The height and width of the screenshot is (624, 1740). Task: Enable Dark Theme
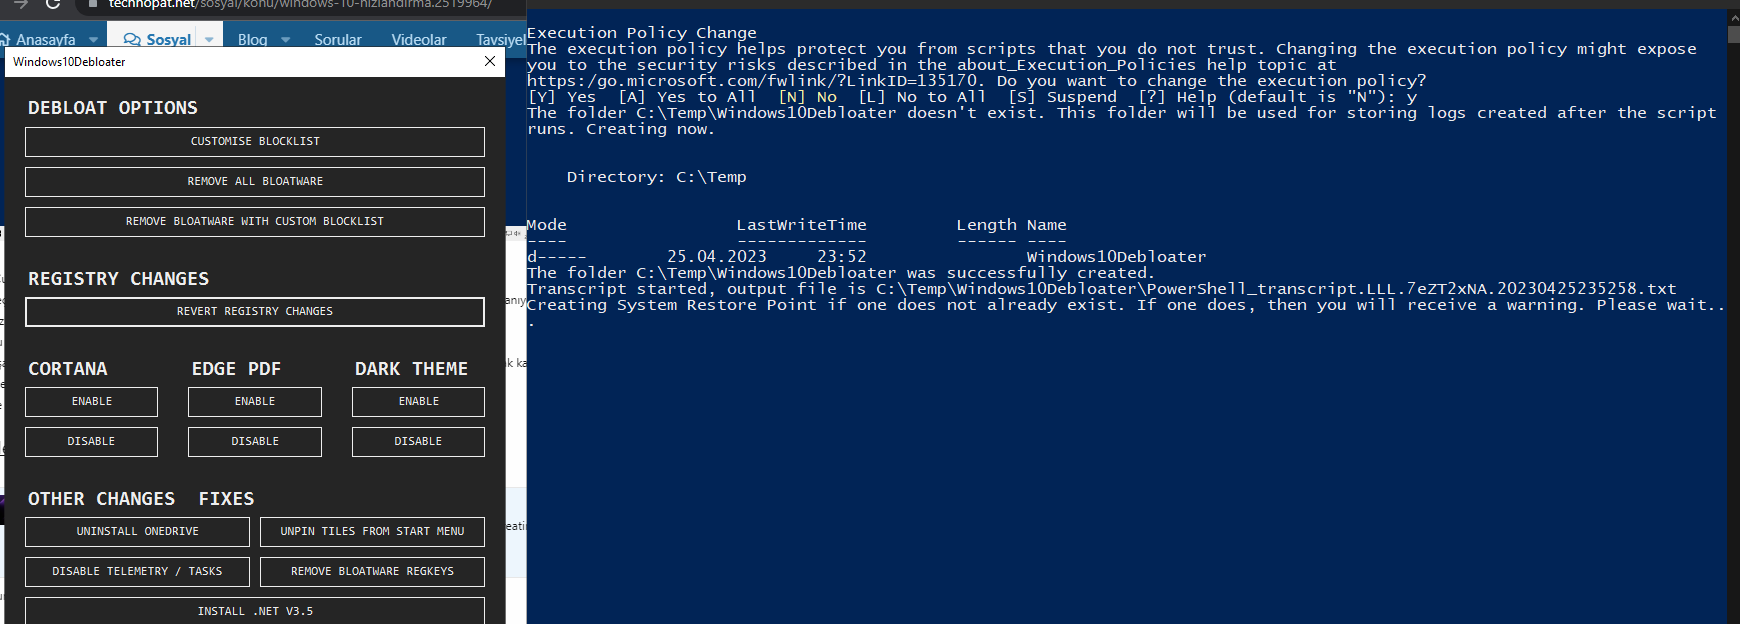click(x=418, y=401)
